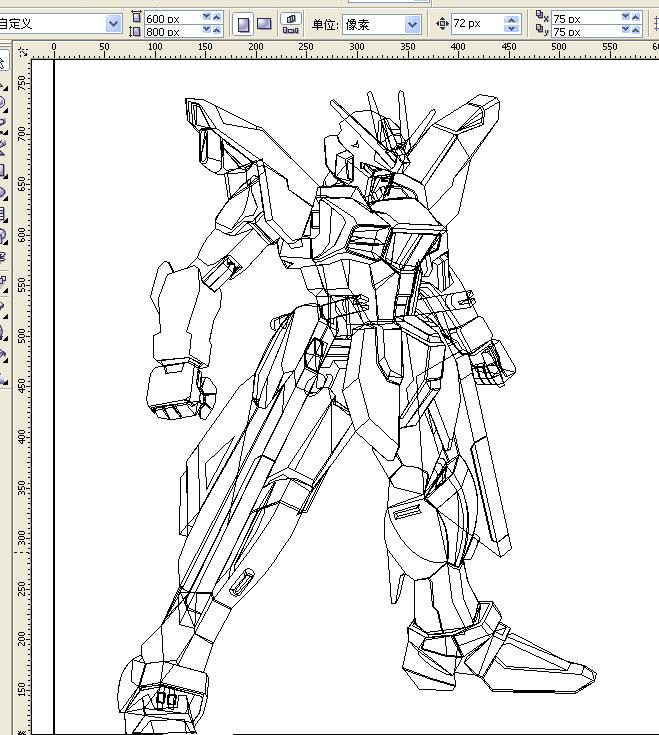Increase page width with up arrow
Image resolution: width=659 pixels, height=735 pixels.
click(217, 16)
